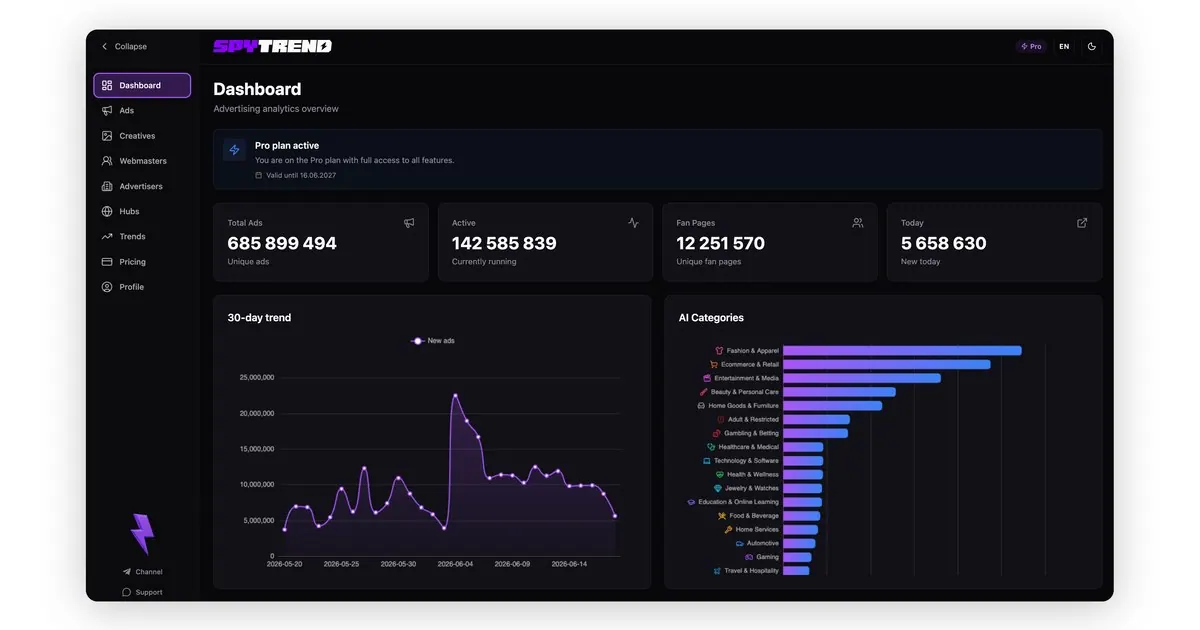Go to Ads in the sidebar

[x=142, y=110]
